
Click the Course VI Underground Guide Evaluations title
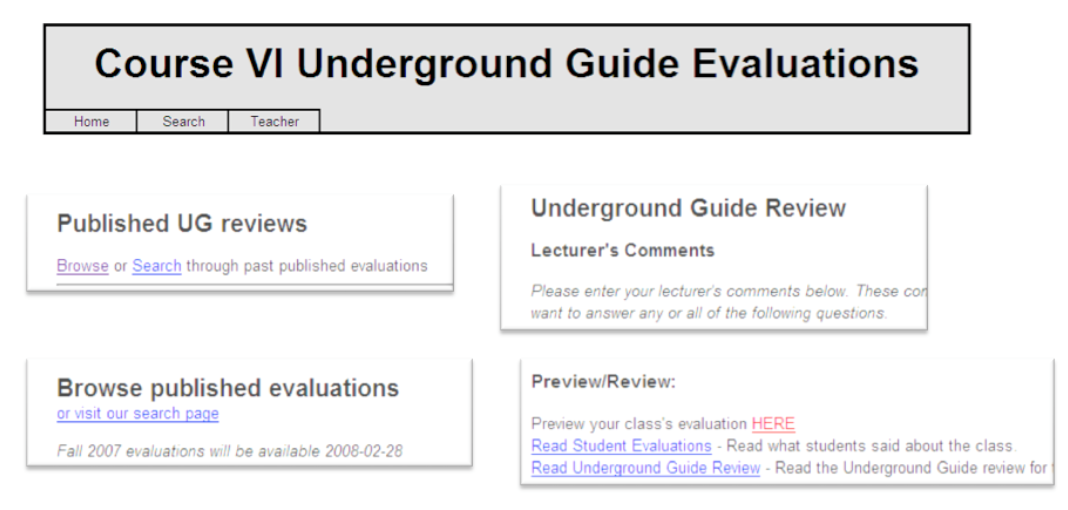tap(506, 64)
